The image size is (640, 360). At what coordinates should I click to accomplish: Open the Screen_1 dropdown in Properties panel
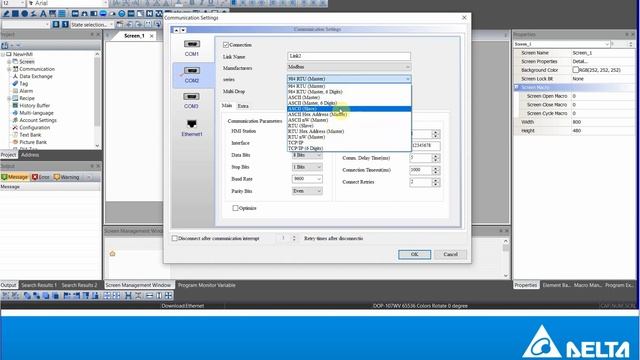562,44
